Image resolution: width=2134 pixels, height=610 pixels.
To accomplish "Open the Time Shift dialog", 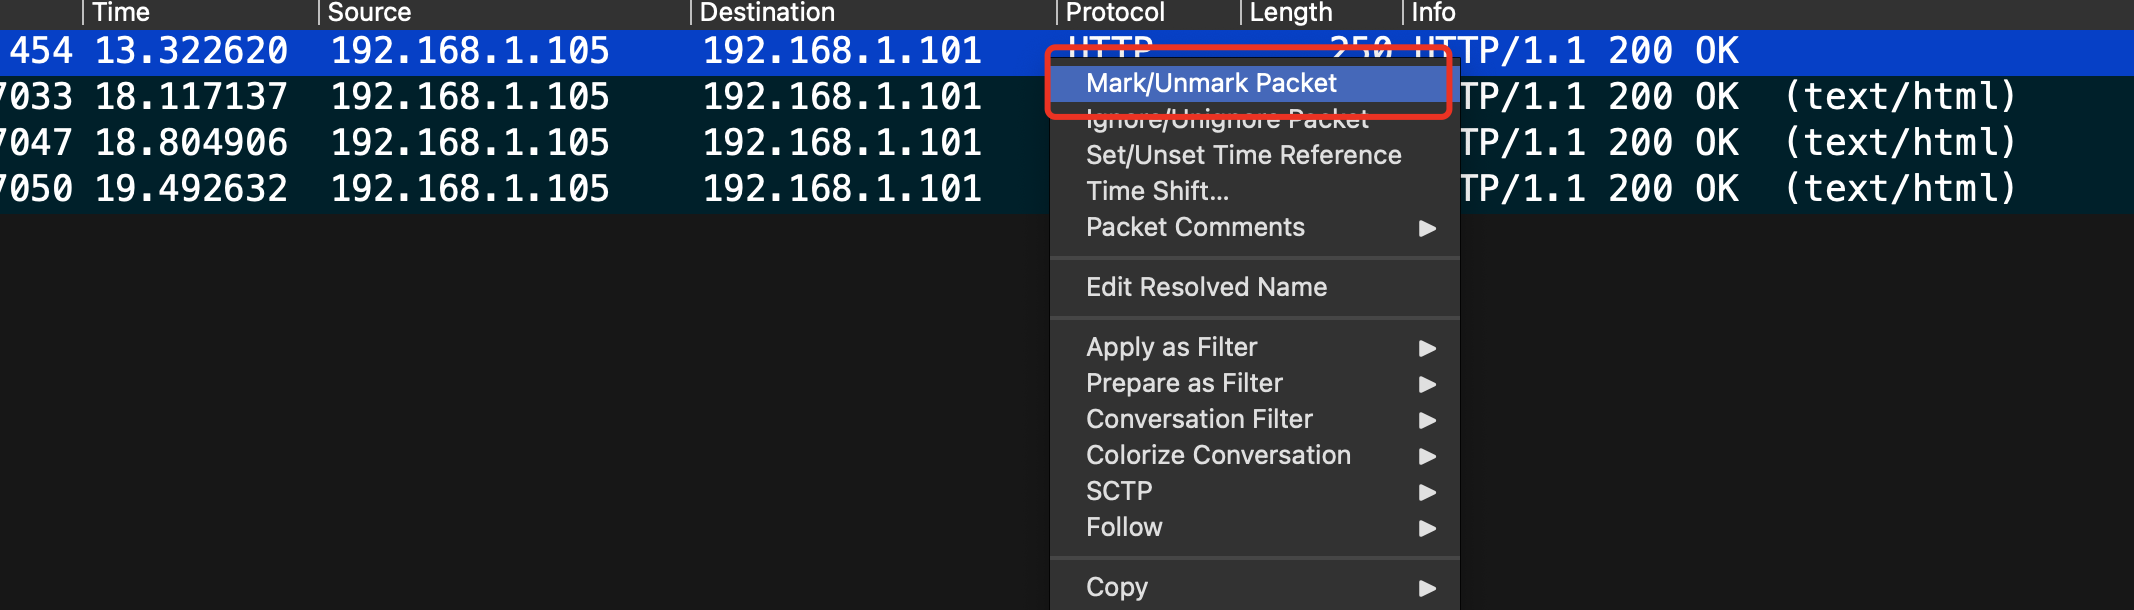I will pyautogui.click(x=1157, y=191).
